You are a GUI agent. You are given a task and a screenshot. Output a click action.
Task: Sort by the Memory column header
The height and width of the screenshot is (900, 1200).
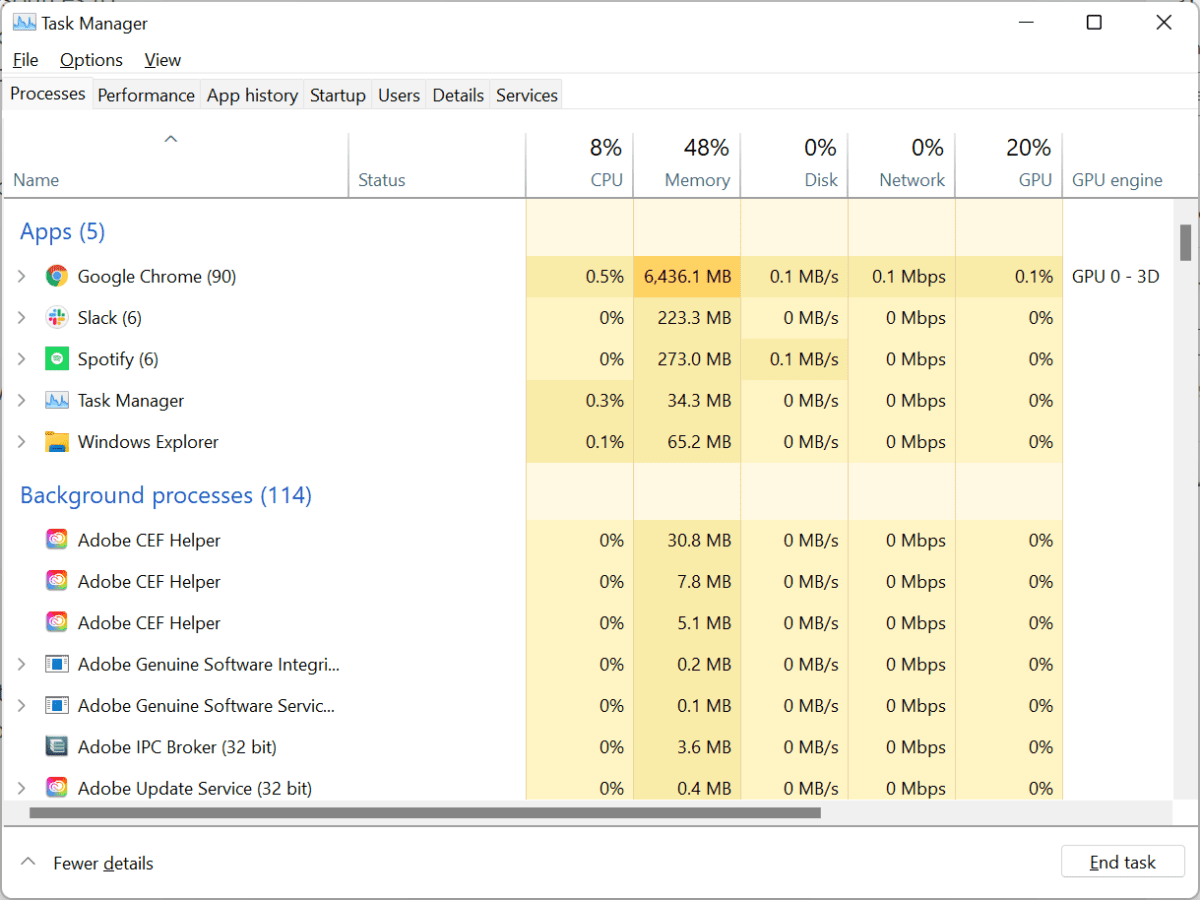click(687, 165)
